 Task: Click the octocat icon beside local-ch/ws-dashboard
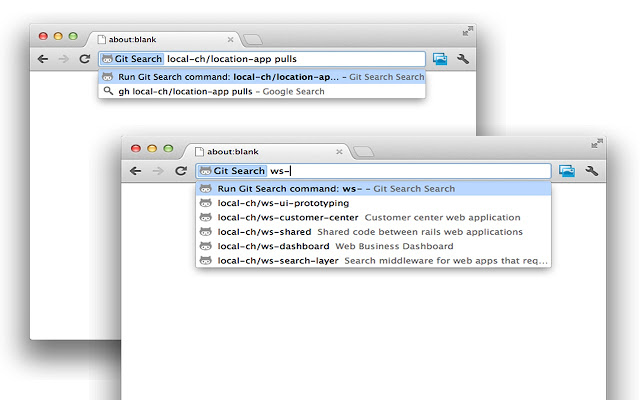[206, 246]
